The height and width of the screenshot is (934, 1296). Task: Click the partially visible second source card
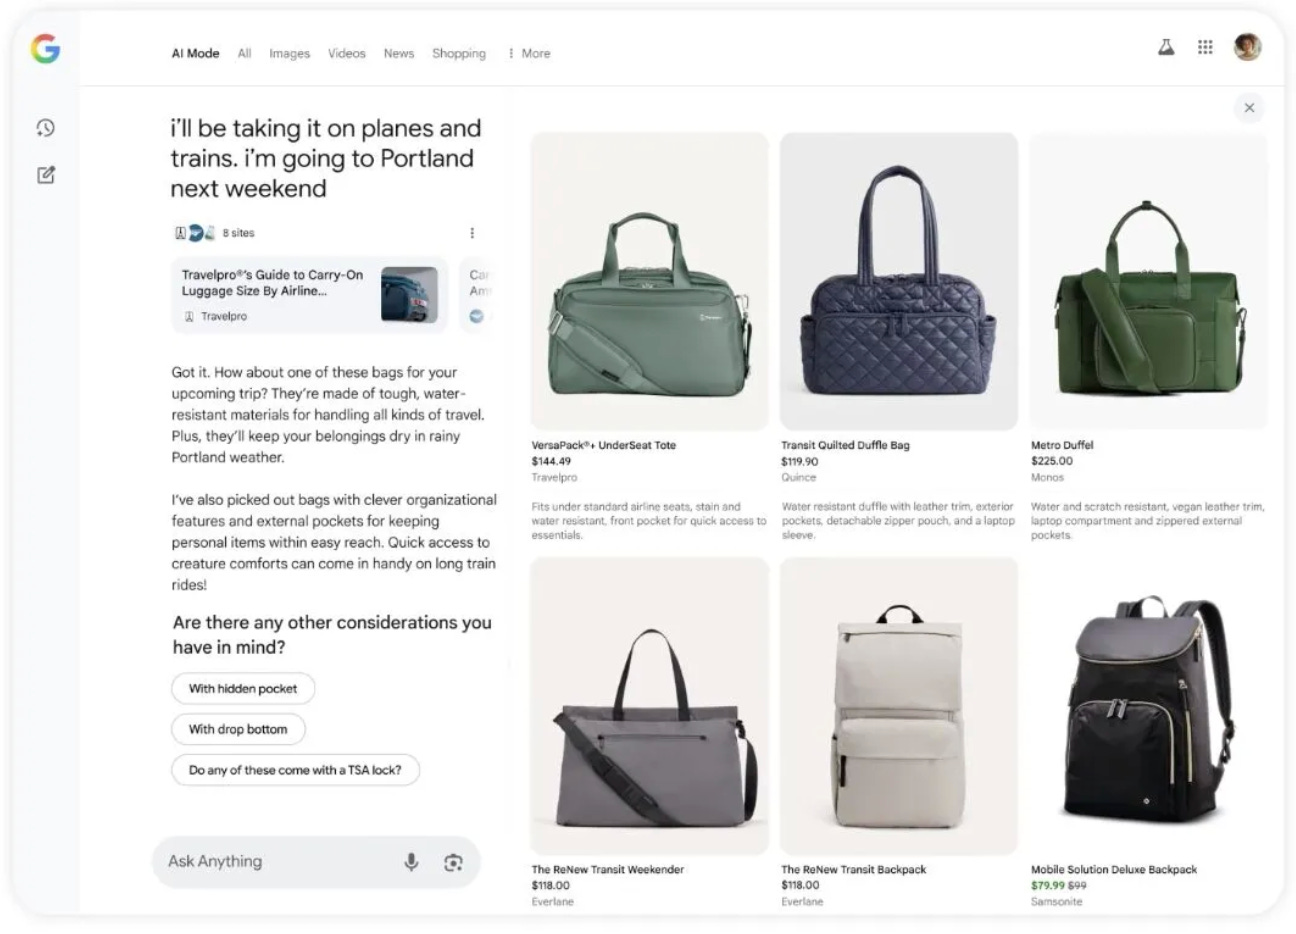[x=477, y=295]
